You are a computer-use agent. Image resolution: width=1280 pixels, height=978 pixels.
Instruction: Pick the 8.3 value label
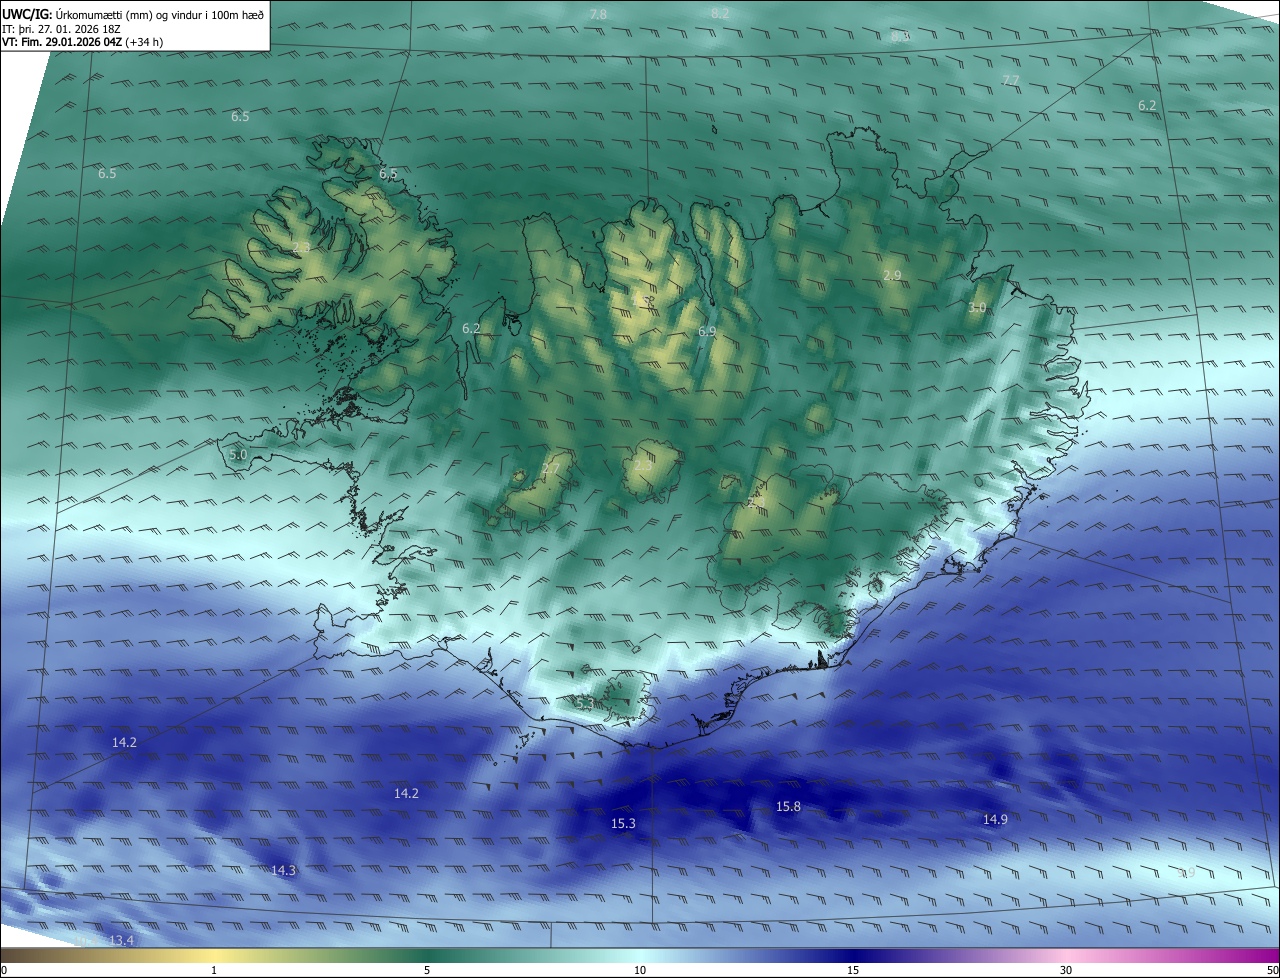coord(900,36)
